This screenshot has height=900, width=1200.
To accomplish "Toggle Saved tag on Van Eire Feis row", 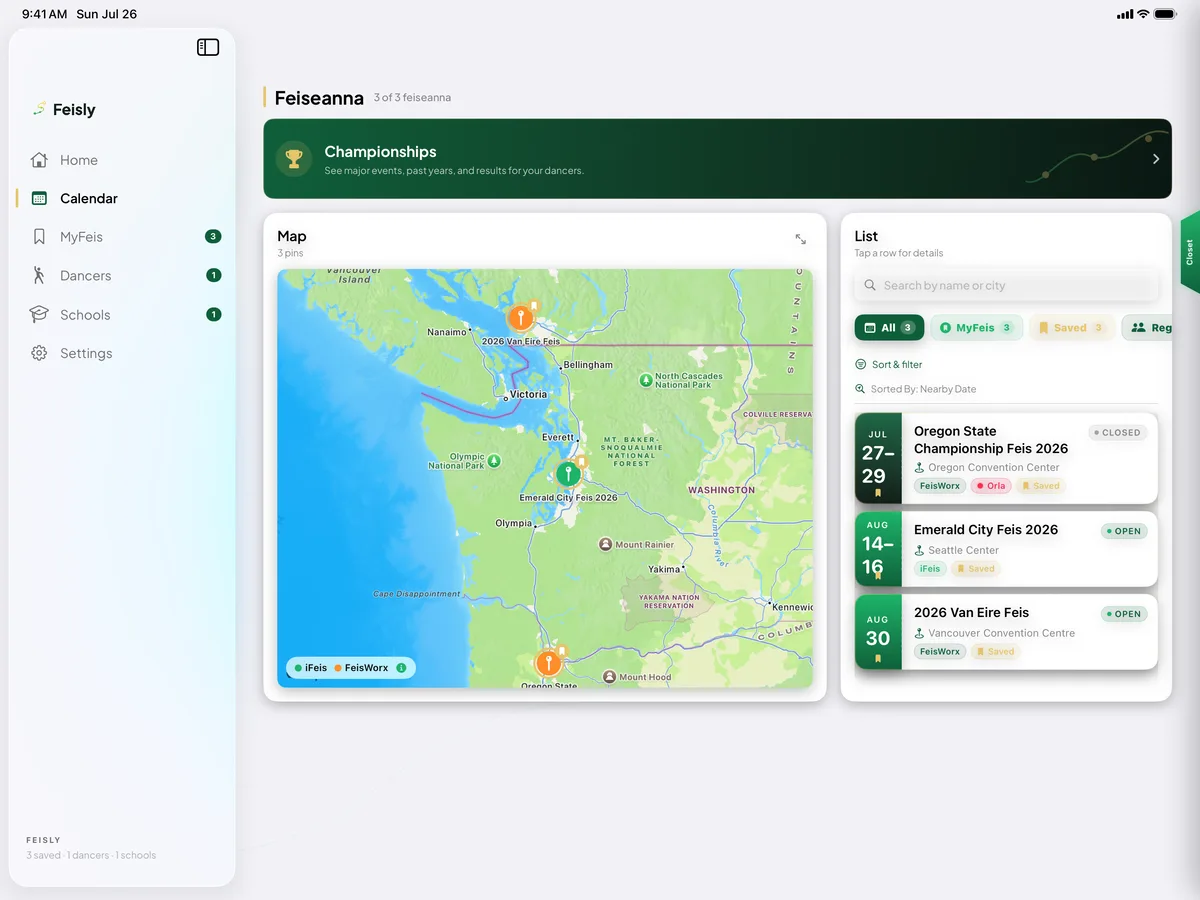I will (995, 652).
